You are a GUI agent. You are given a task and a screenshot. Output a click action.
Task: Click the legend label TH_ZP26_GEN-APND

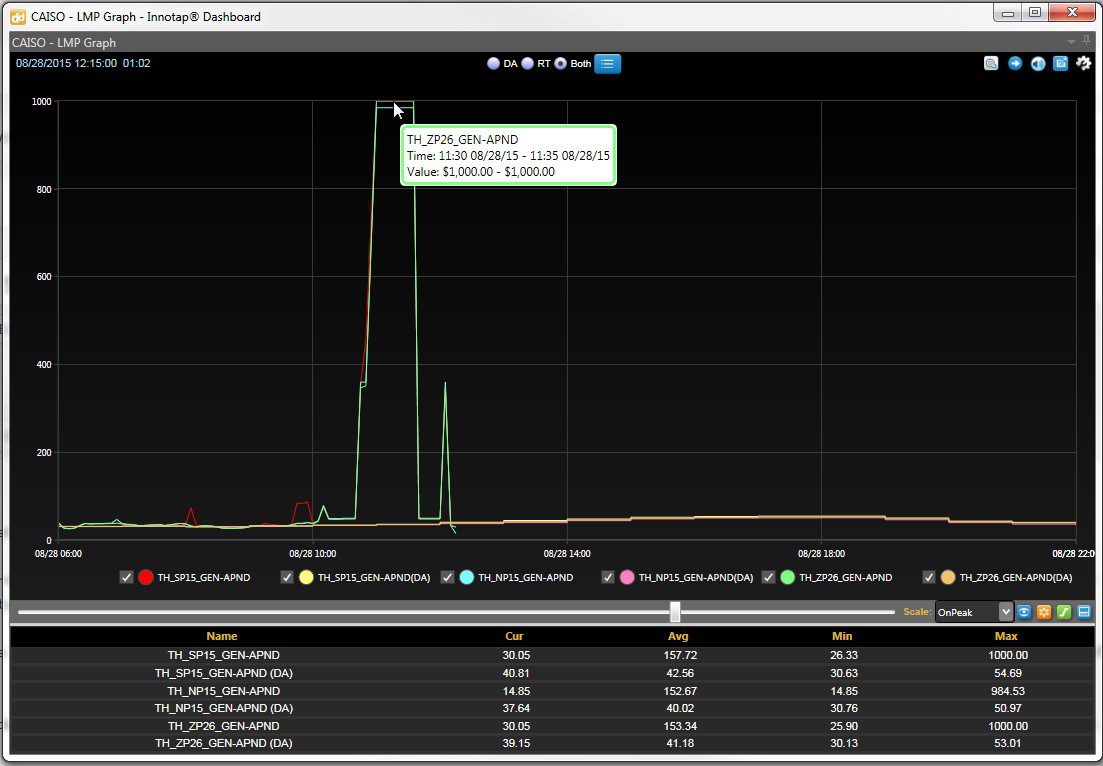coord(846,577)
